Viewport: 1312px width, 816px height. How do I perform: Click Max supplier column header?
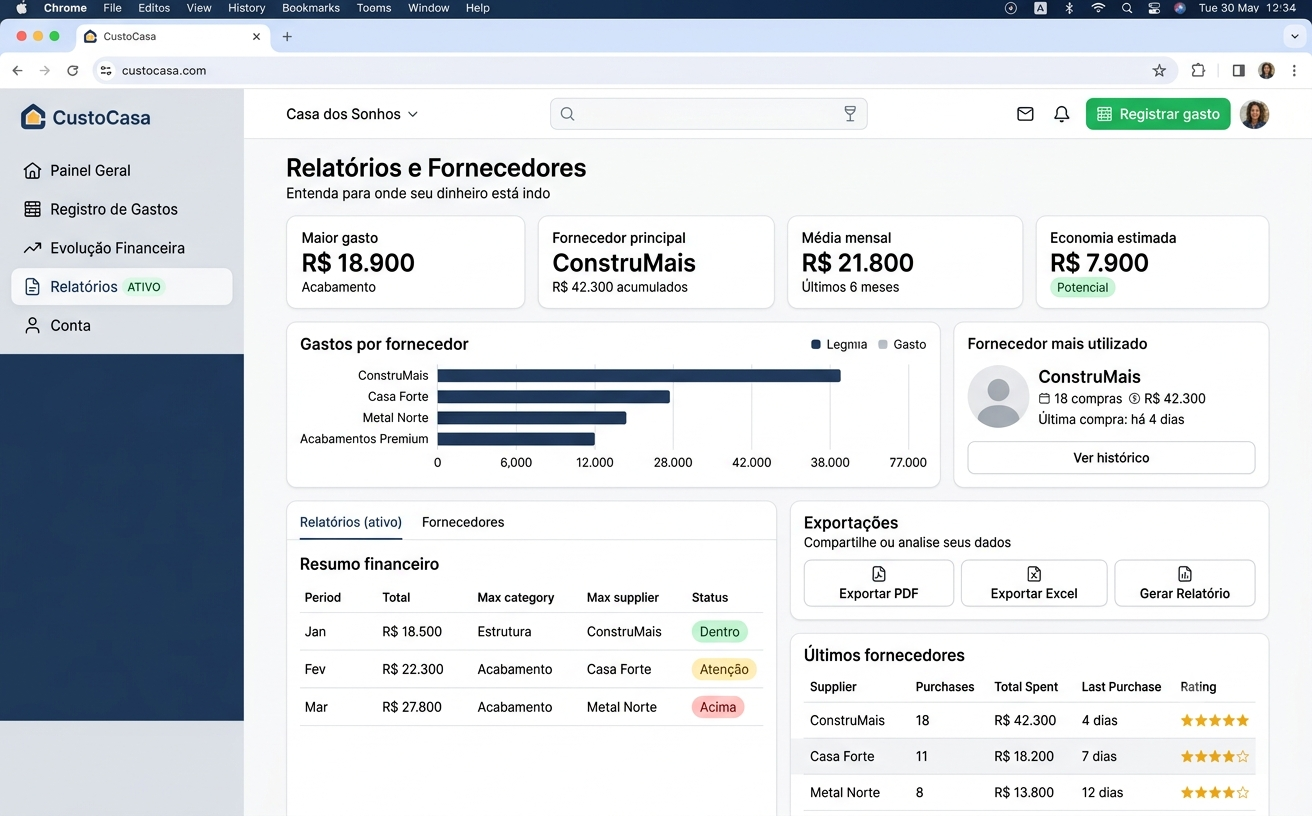pyautogui.click(x=623, y=597)
